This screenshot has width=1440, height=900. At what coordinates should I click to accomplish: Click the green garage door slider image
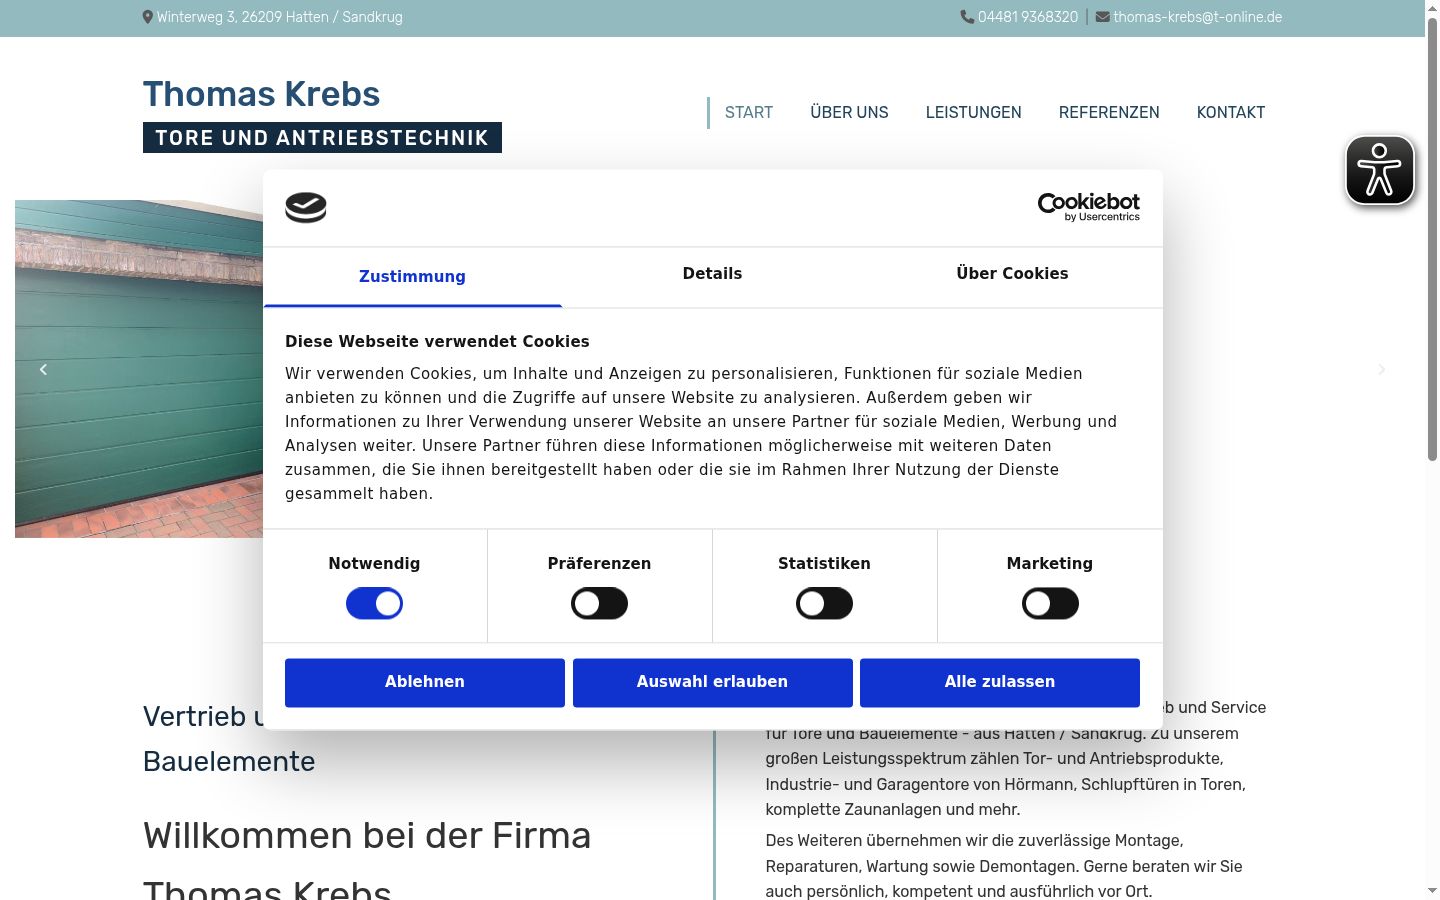[139, 369]
